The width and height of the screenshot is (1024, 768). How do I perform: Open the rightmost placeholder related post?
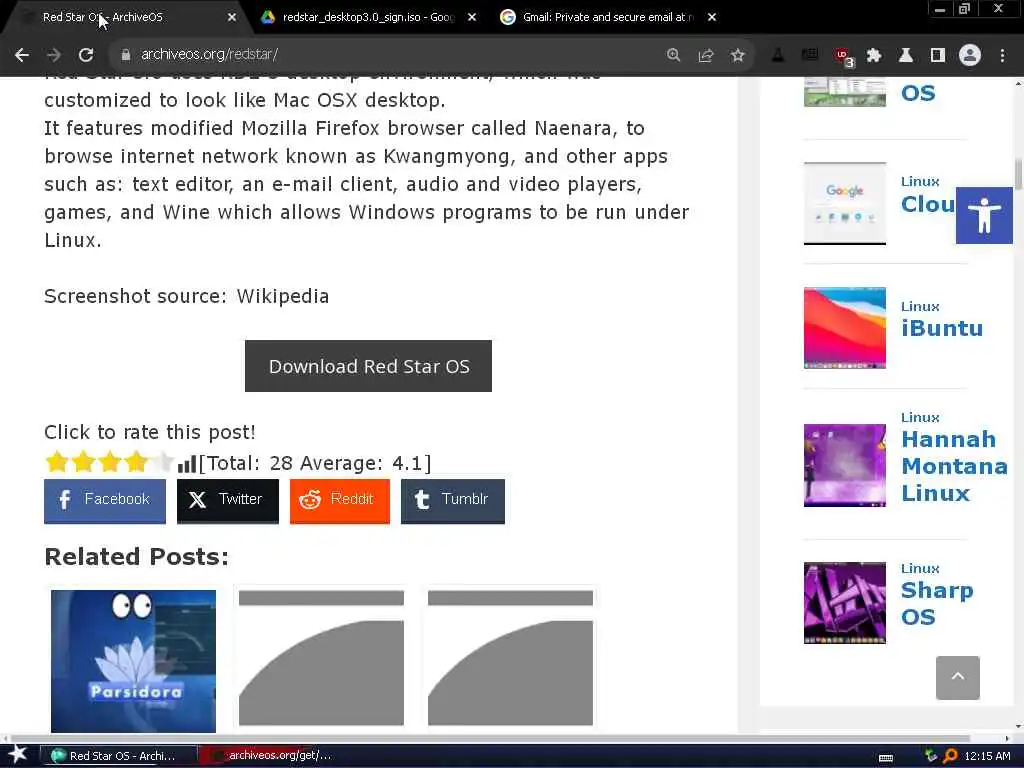click(510, 658)
